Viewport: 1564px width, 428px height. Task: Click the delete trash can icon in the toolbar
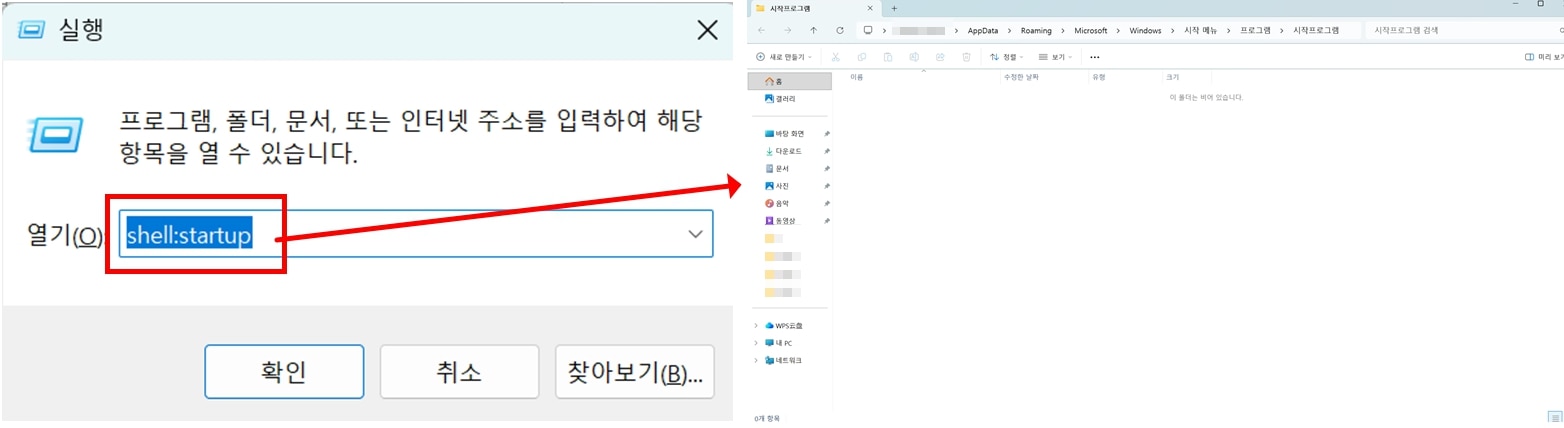pos(966,57)
